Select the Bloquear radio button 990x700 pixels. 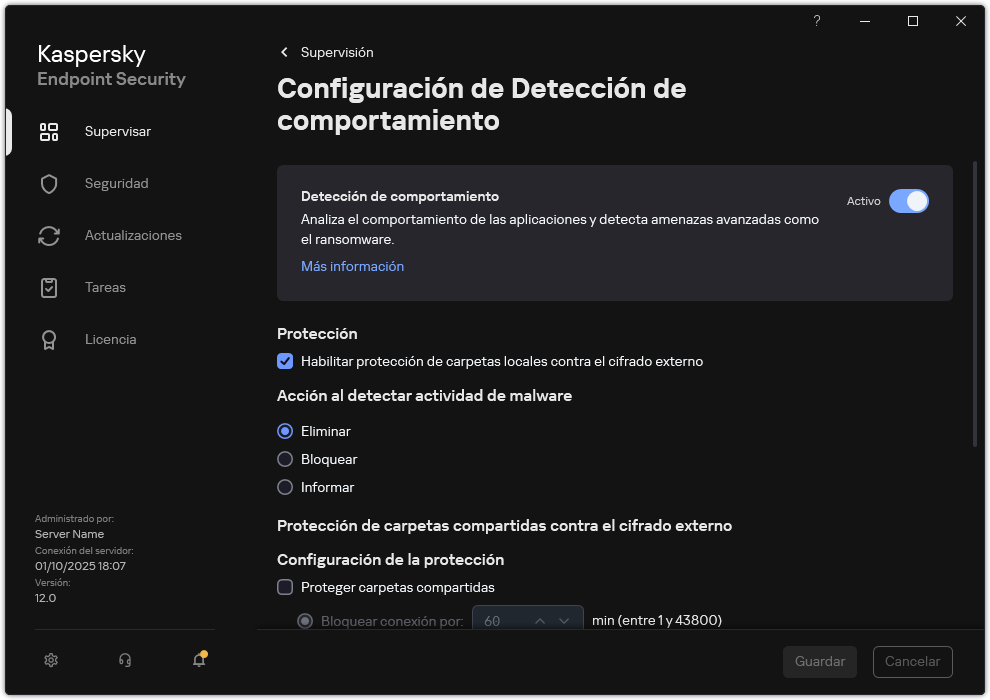285,459
